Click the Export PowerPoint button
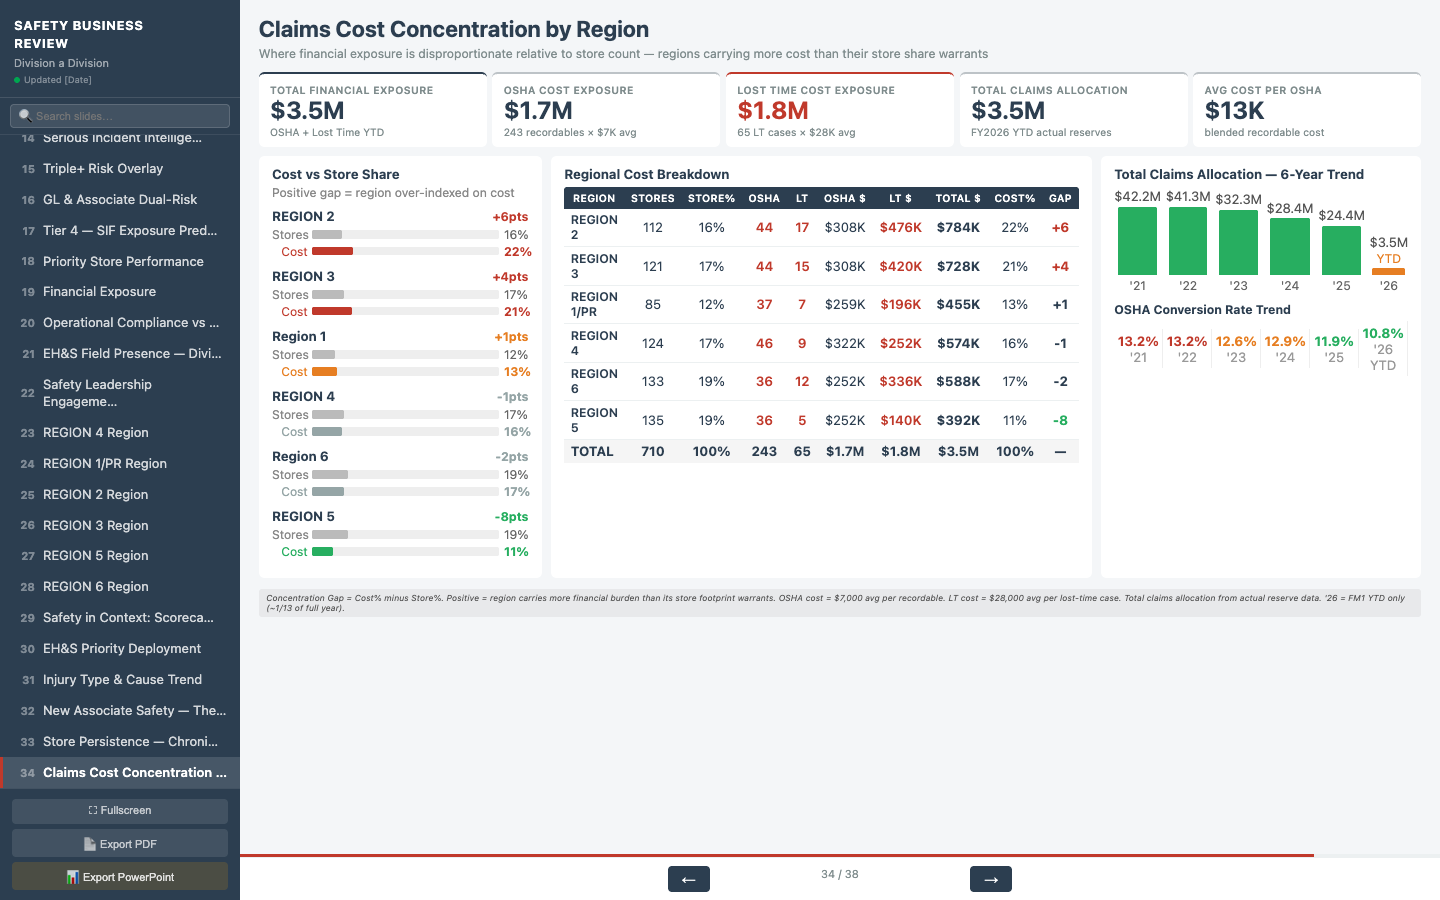The height and width of the screenshot is (900, 1440). pos(120,876)
